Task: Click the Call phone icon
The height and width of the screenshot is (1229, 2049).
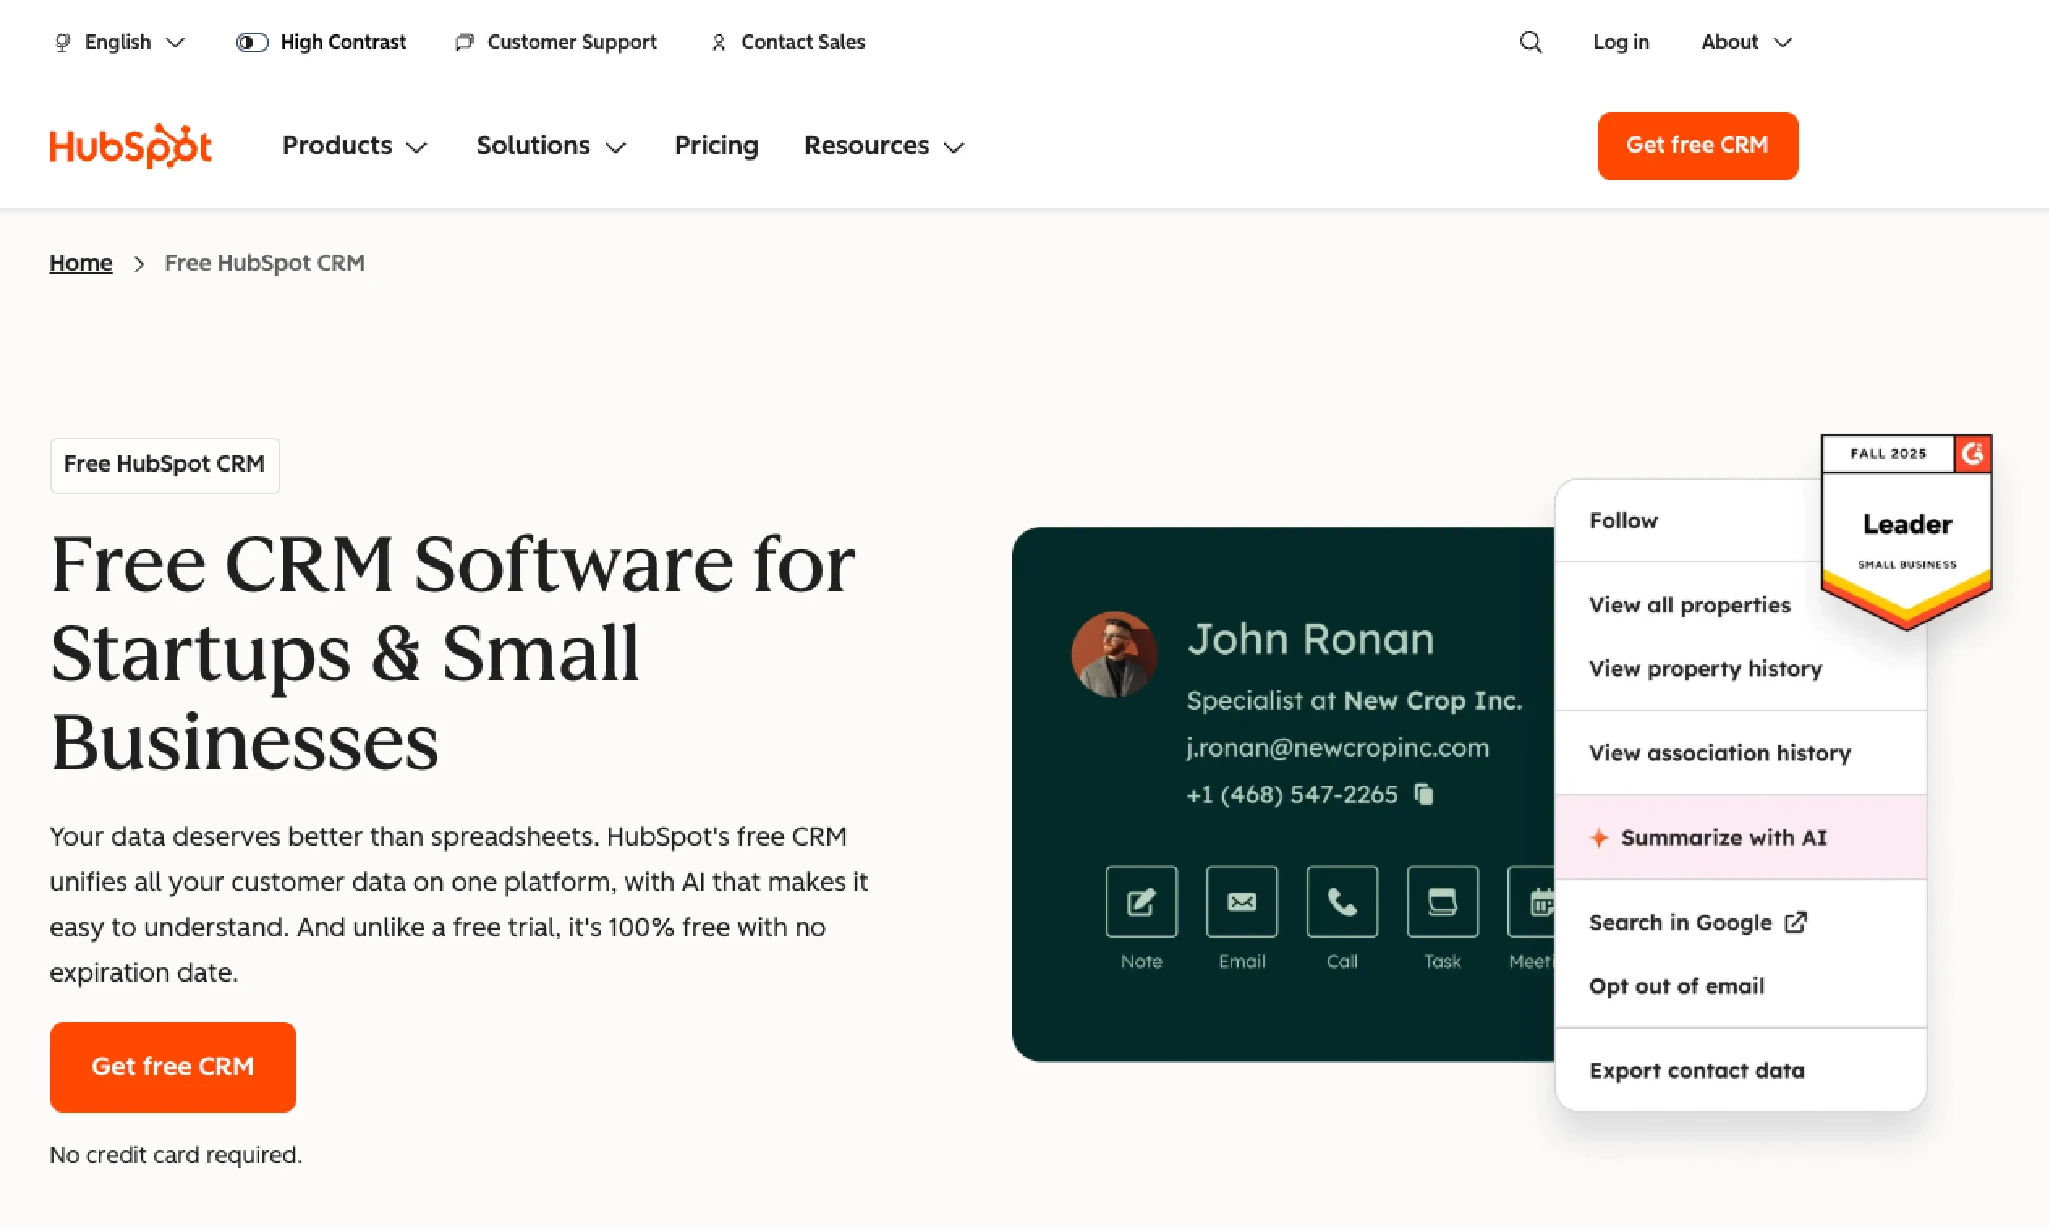Action: click(1342, 902)
